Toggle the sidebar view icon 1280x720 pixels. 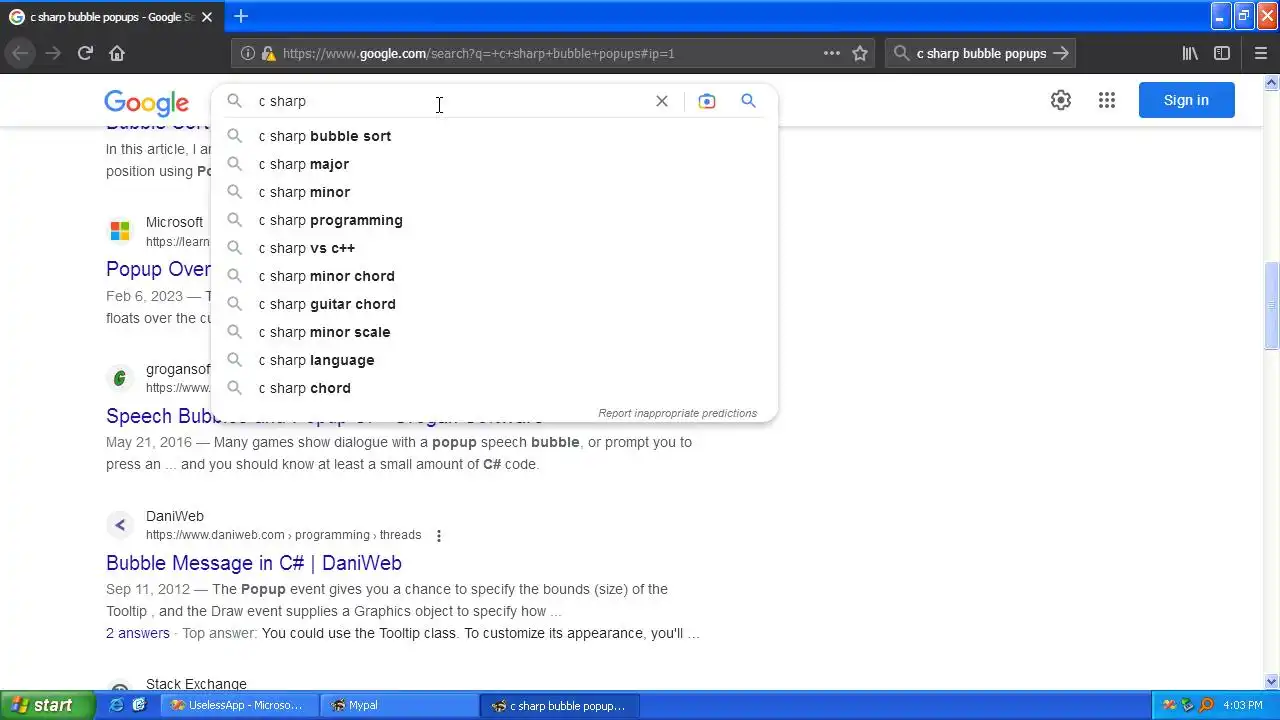pos(1222,53)
